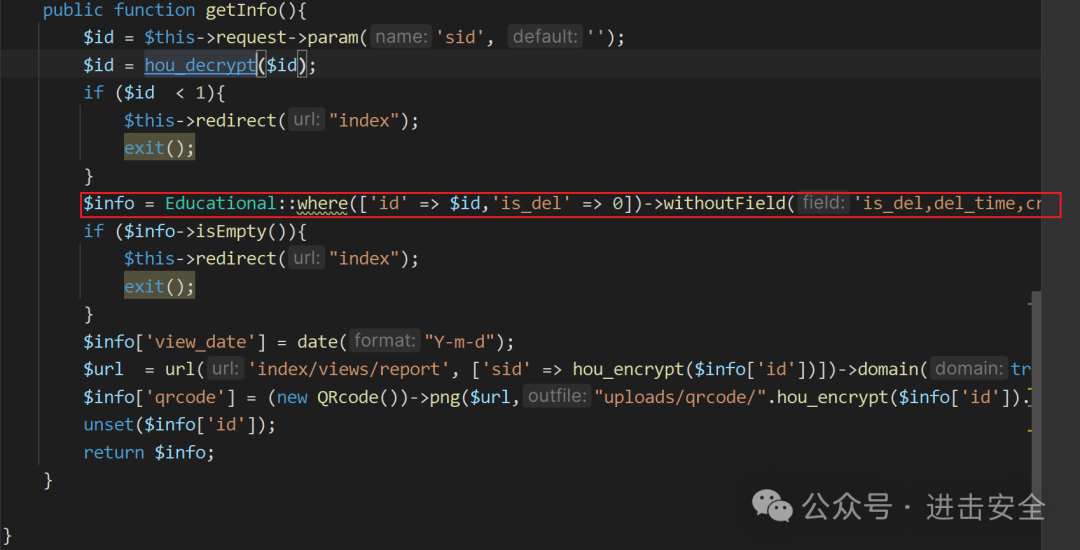Click the unset function call
Screen dimensions: 1080x550
coord(109,424)
